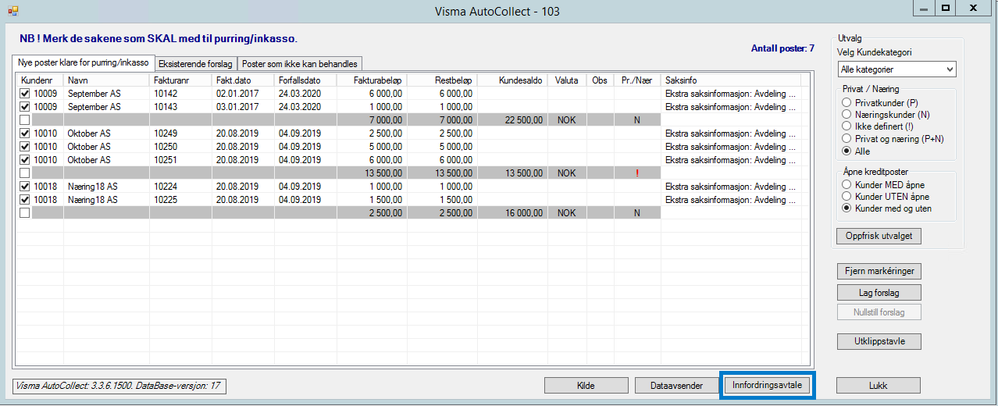Switch to Nye poster klare for purring/inkasso tab
Viewport: 998px width, 406px height.
pos(83,63)
